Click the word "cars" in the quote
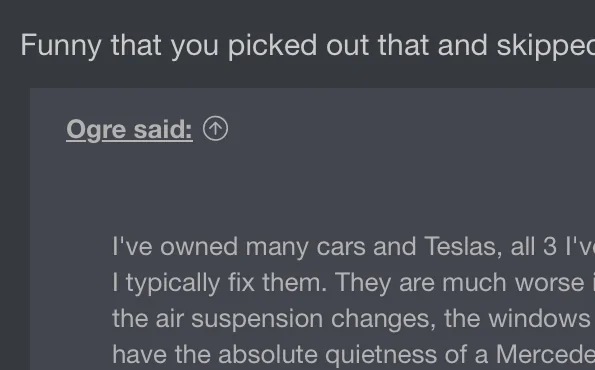Screen dimensions: 595x370 coord(341,247)
